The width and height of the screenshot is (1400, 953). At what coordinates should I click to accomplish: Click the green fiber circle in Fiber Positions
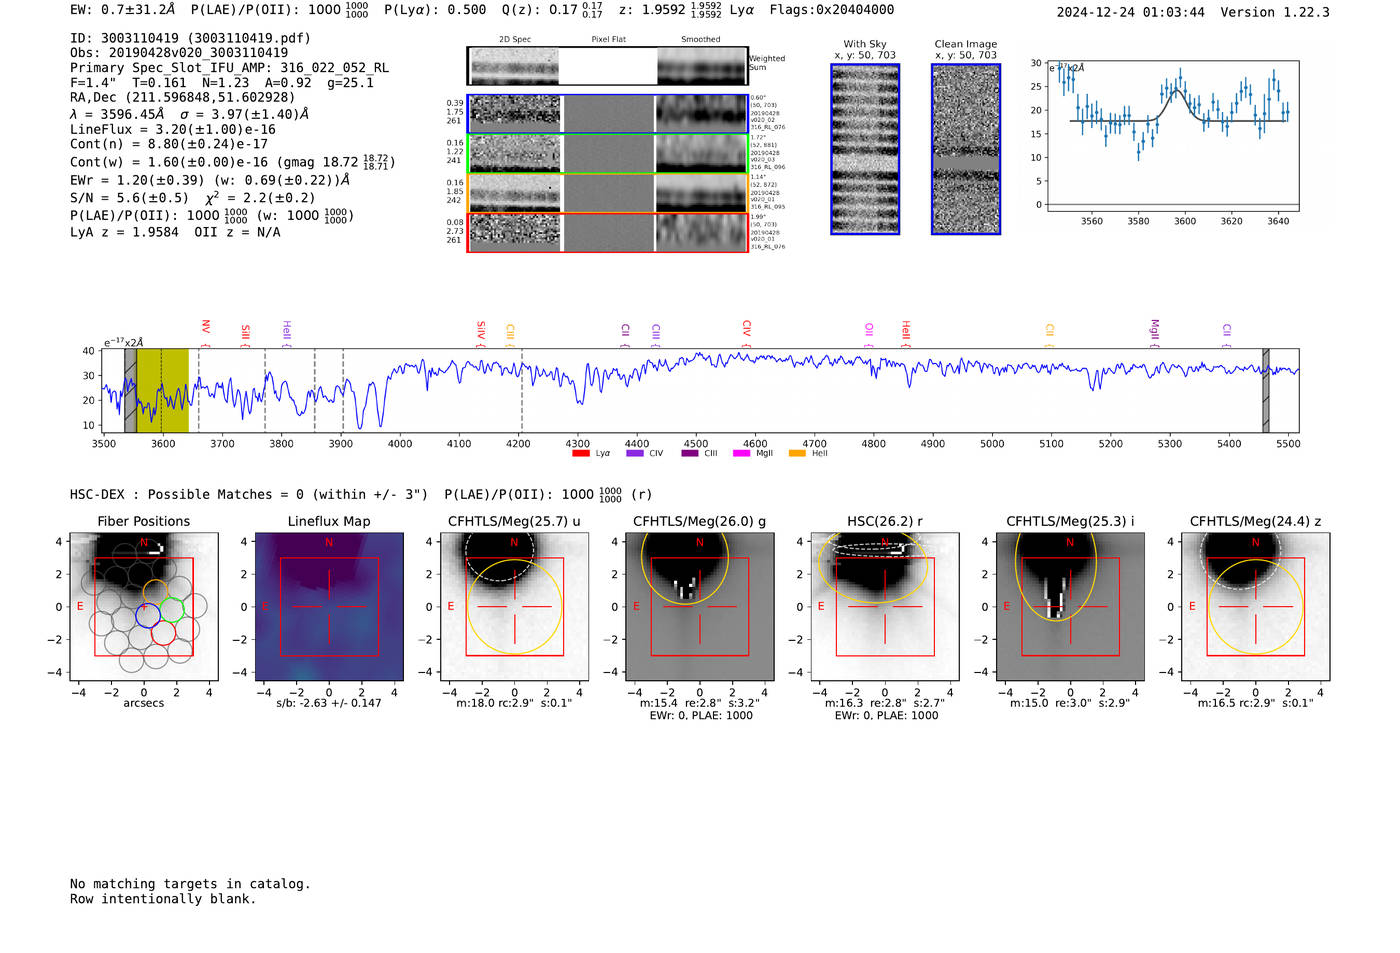[172, 610]
